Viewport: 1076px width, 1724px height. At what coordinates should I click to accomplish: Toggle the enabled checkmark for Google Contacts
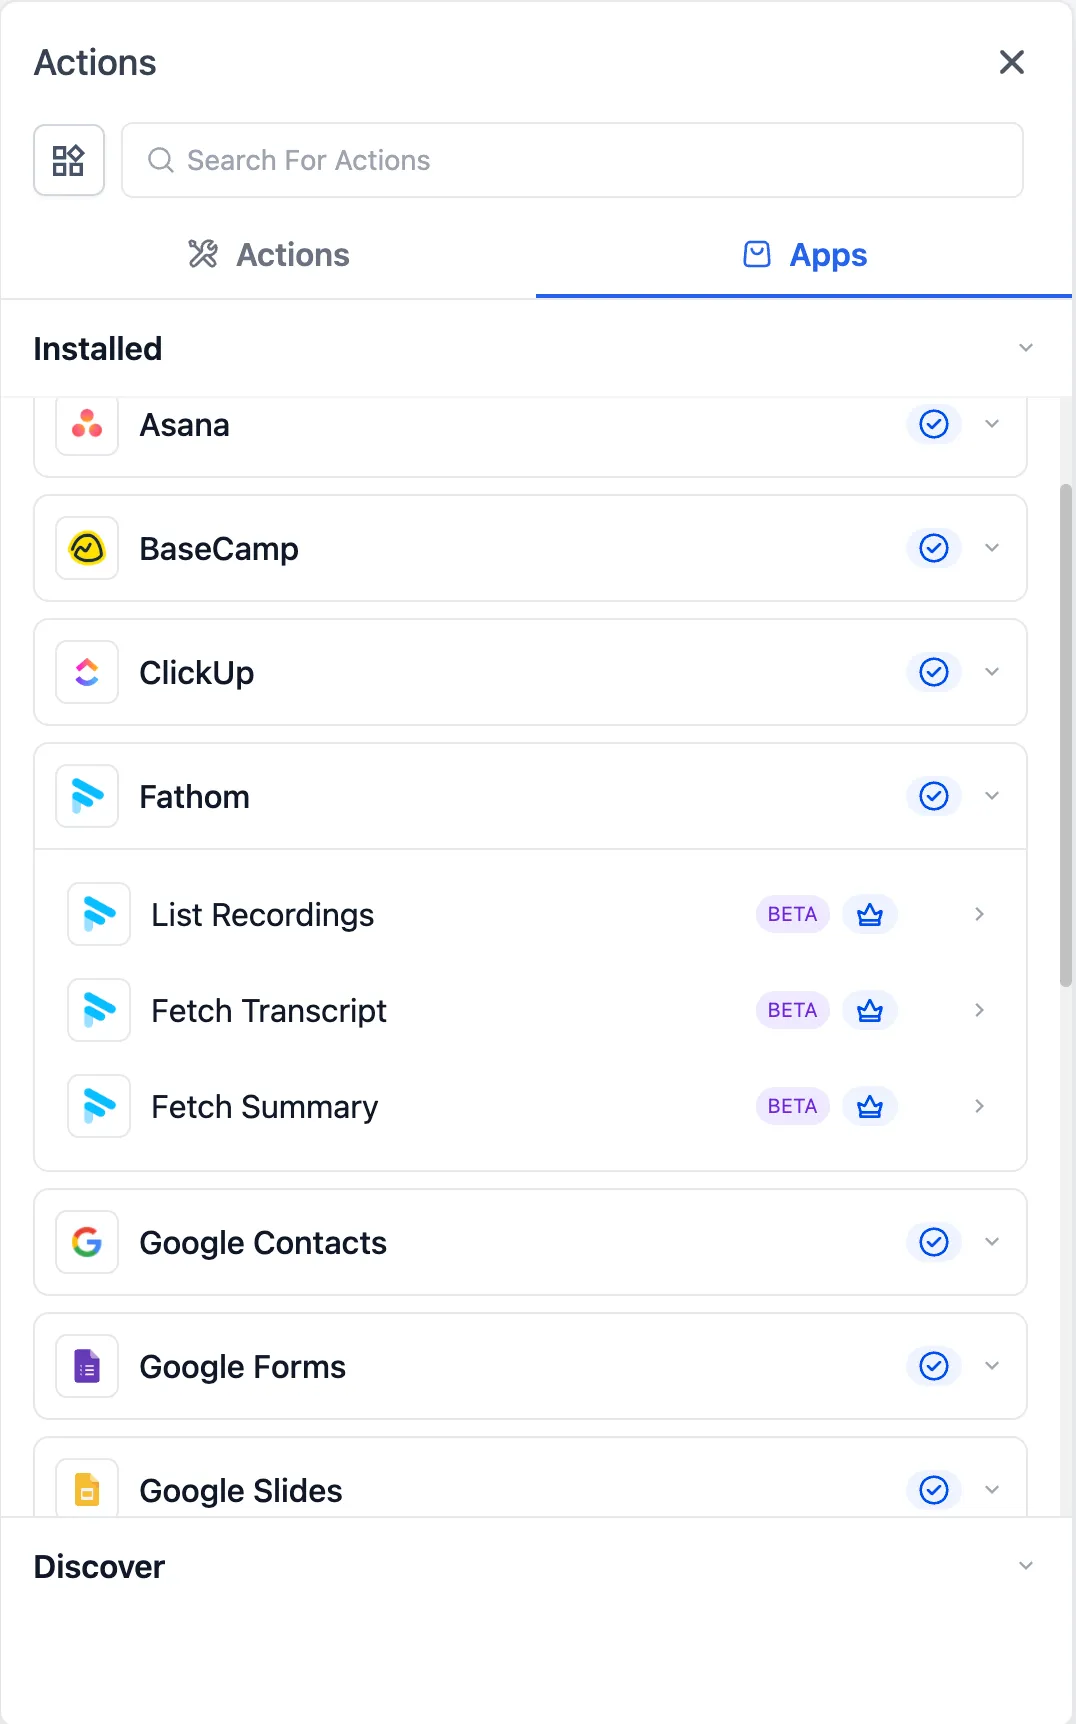933,1242
